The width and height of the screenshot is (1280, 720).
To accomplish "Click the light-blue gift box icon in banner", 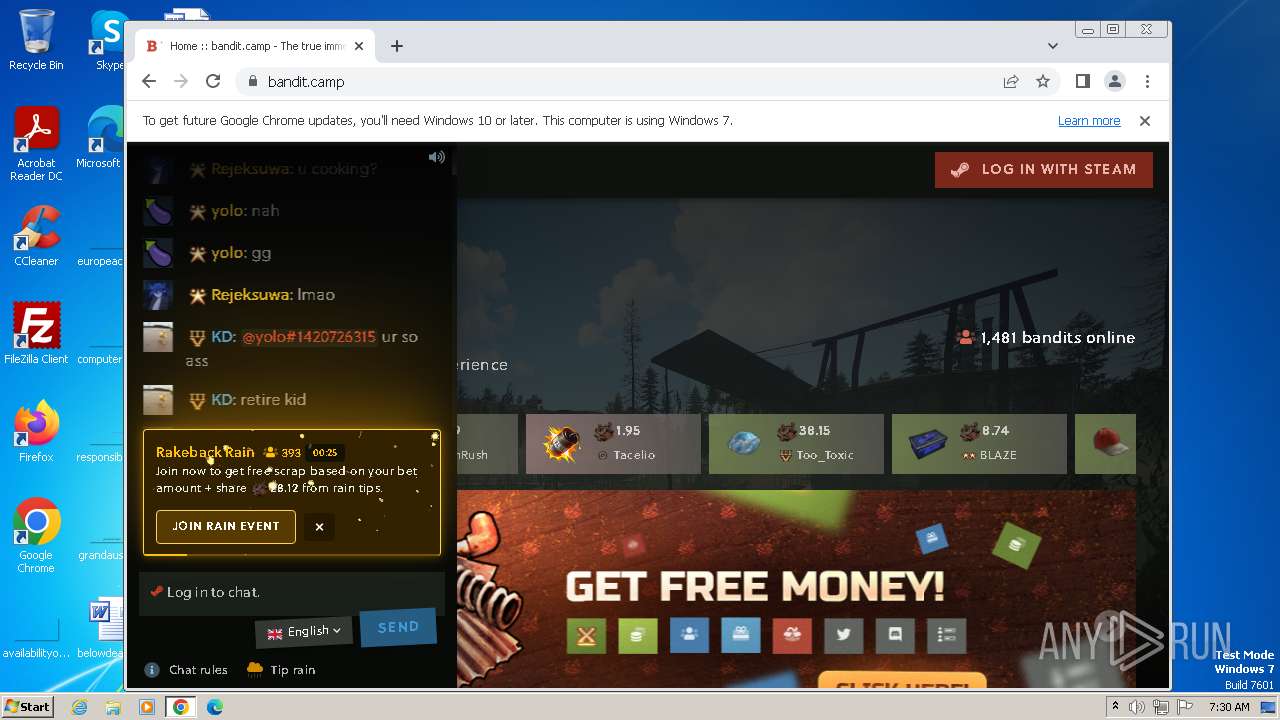I will point(740,635).
